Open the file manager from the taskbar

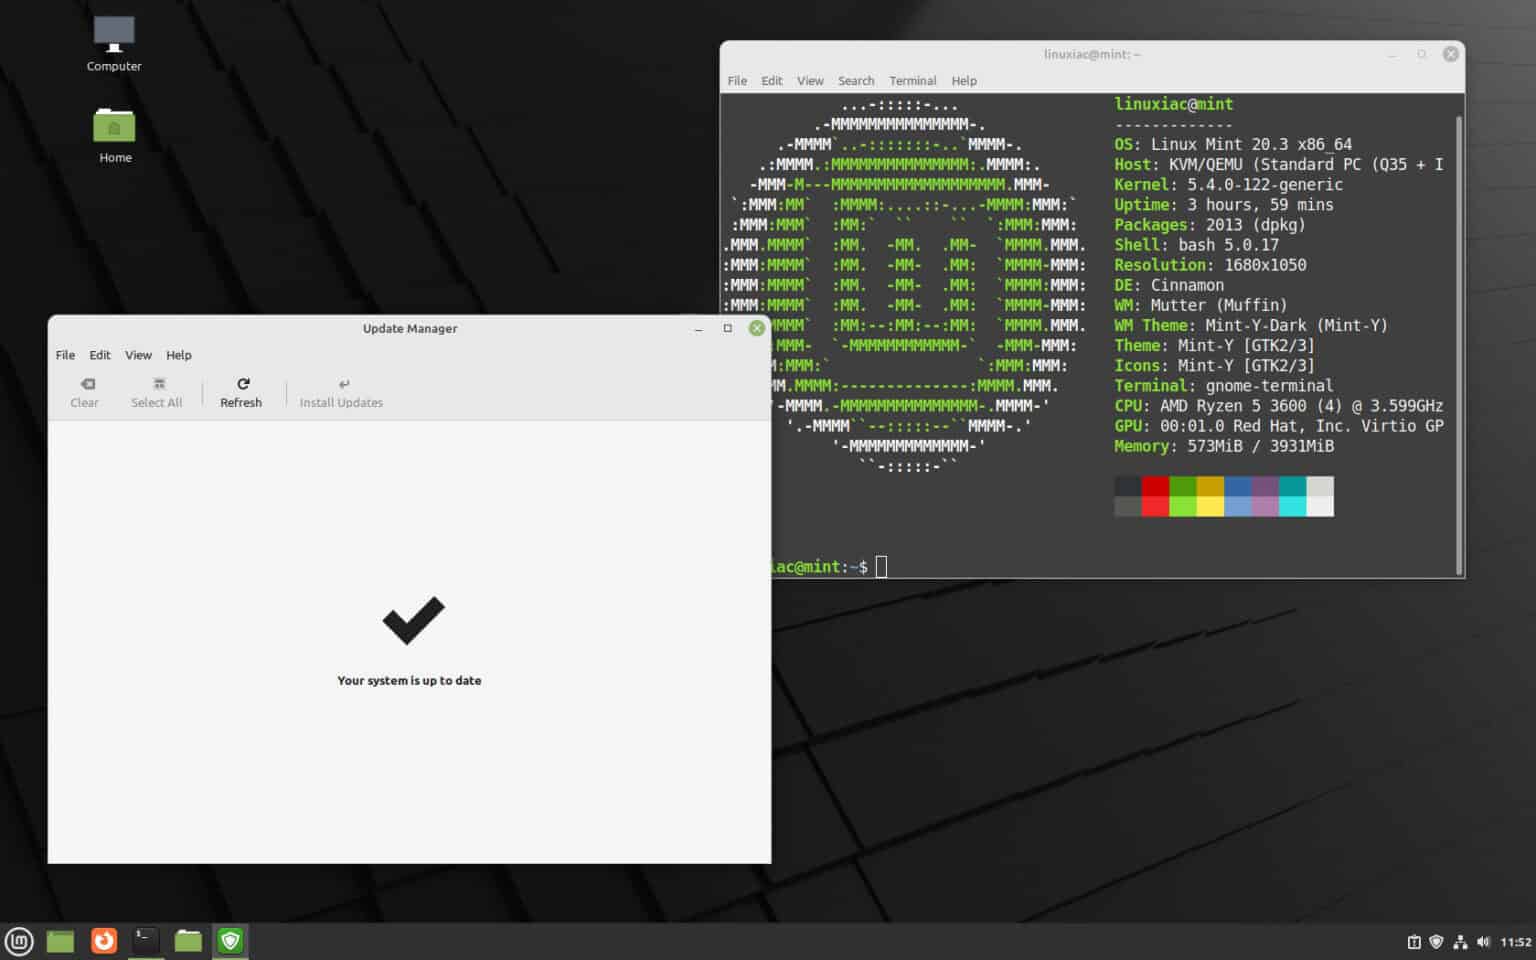[x=187, y=940]
